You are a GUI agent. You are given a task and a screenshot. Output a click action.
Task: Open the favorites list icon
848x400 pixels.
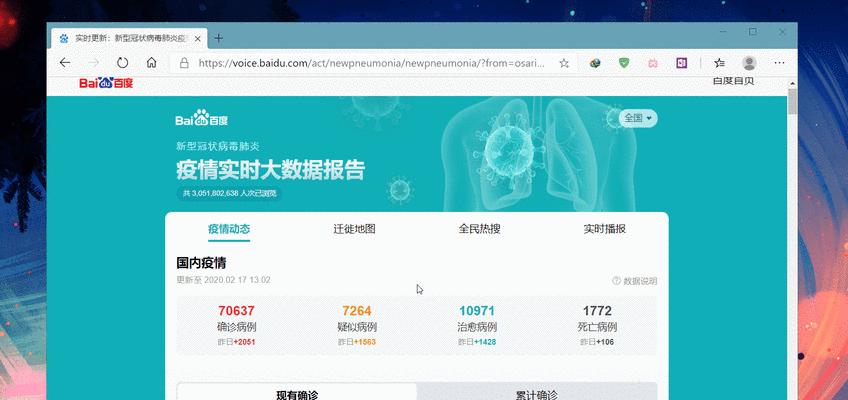click(719, 63)
